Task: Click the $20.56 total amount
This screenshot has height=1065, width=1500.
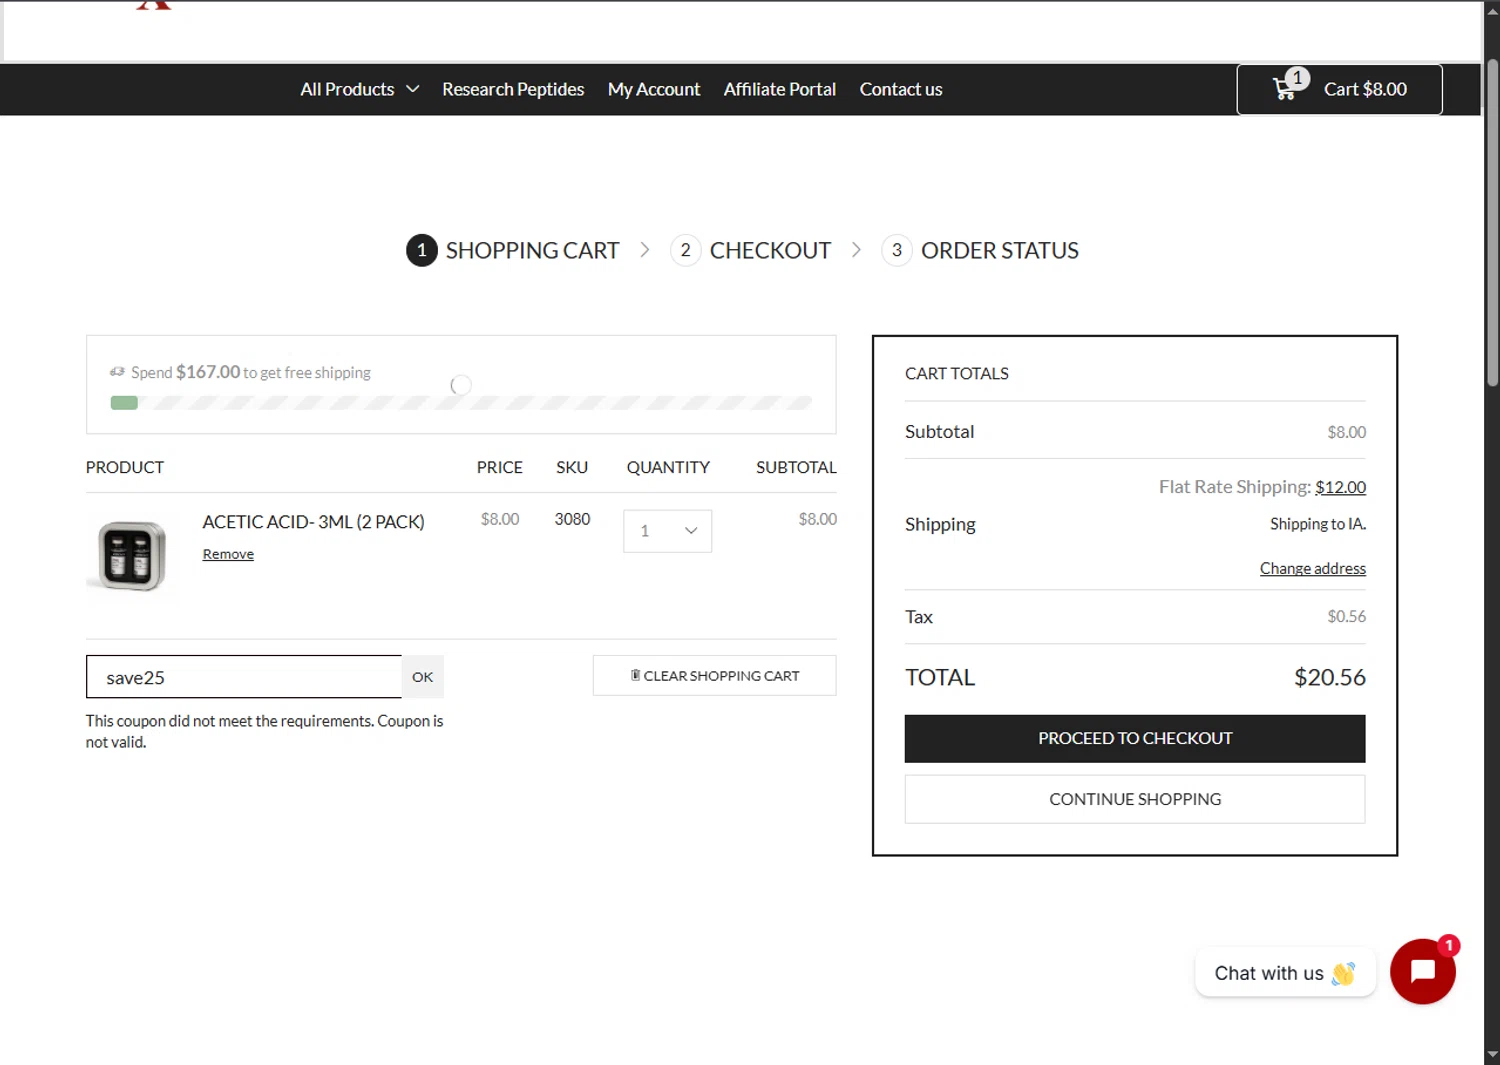Action: (1329, 677)
